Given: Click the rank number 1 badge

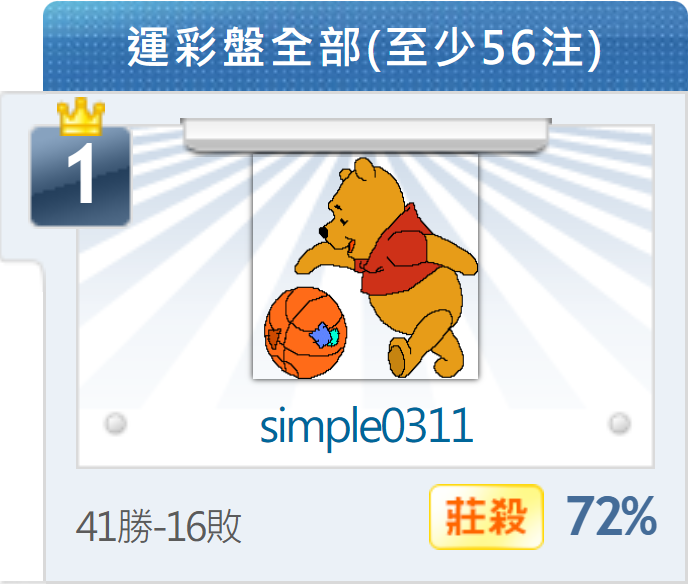Looking at the screenshot, I should pos(80,176).
